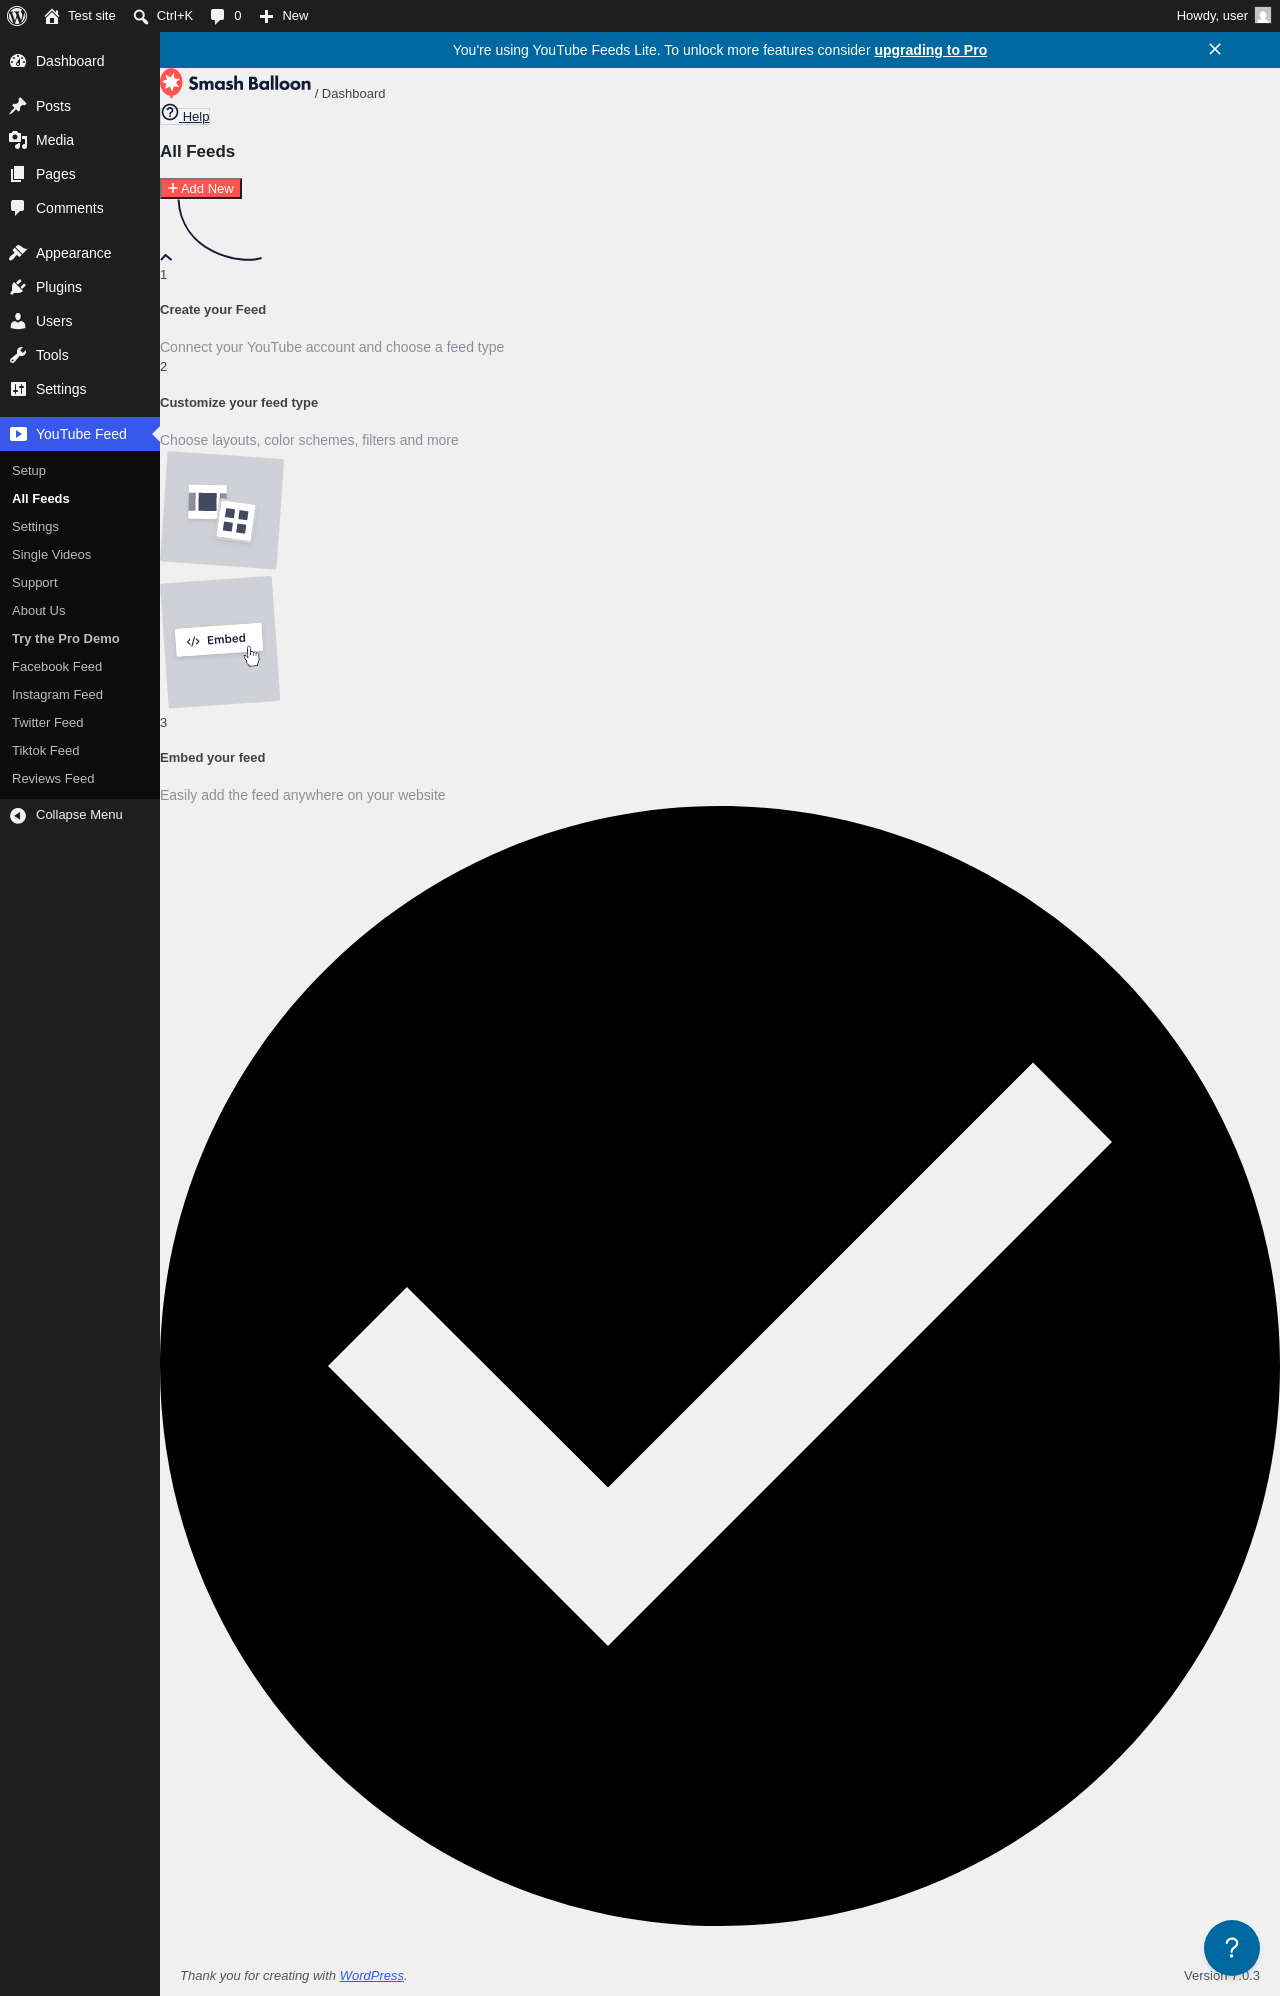The height and width of the screenshot is (1996, 1280).
Task: Open Posts menu
Action: [80, 106]
